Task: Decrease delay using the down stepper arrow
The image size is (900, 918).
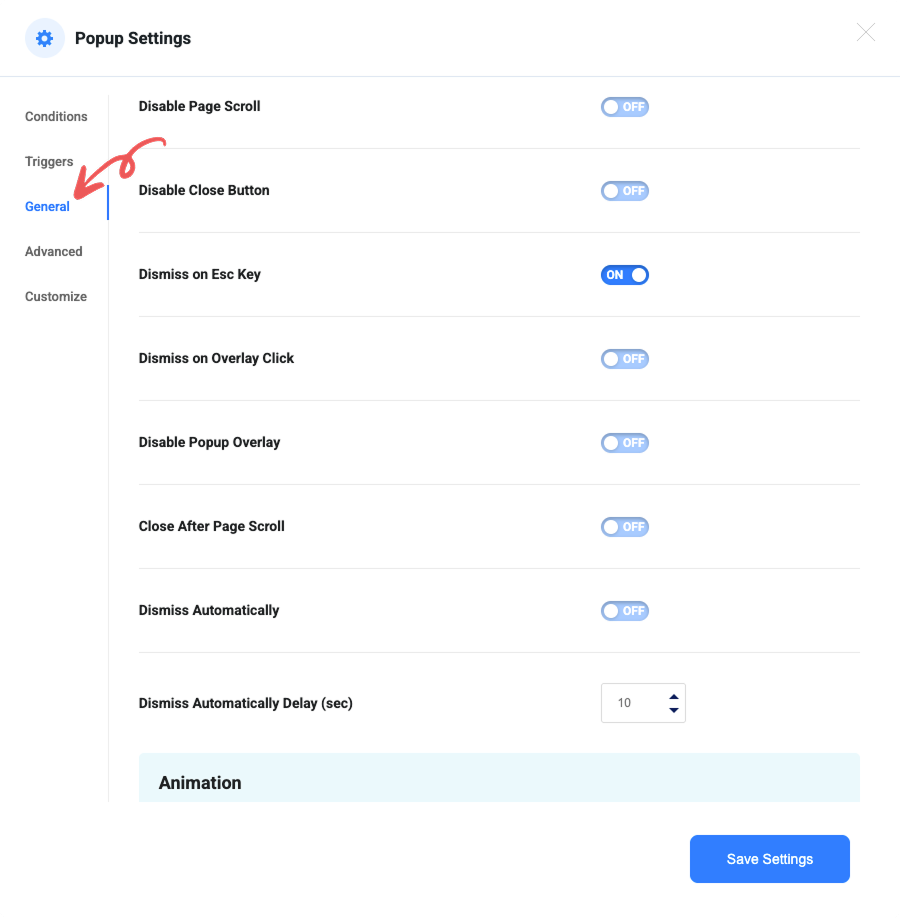Action: click(673, 709)
